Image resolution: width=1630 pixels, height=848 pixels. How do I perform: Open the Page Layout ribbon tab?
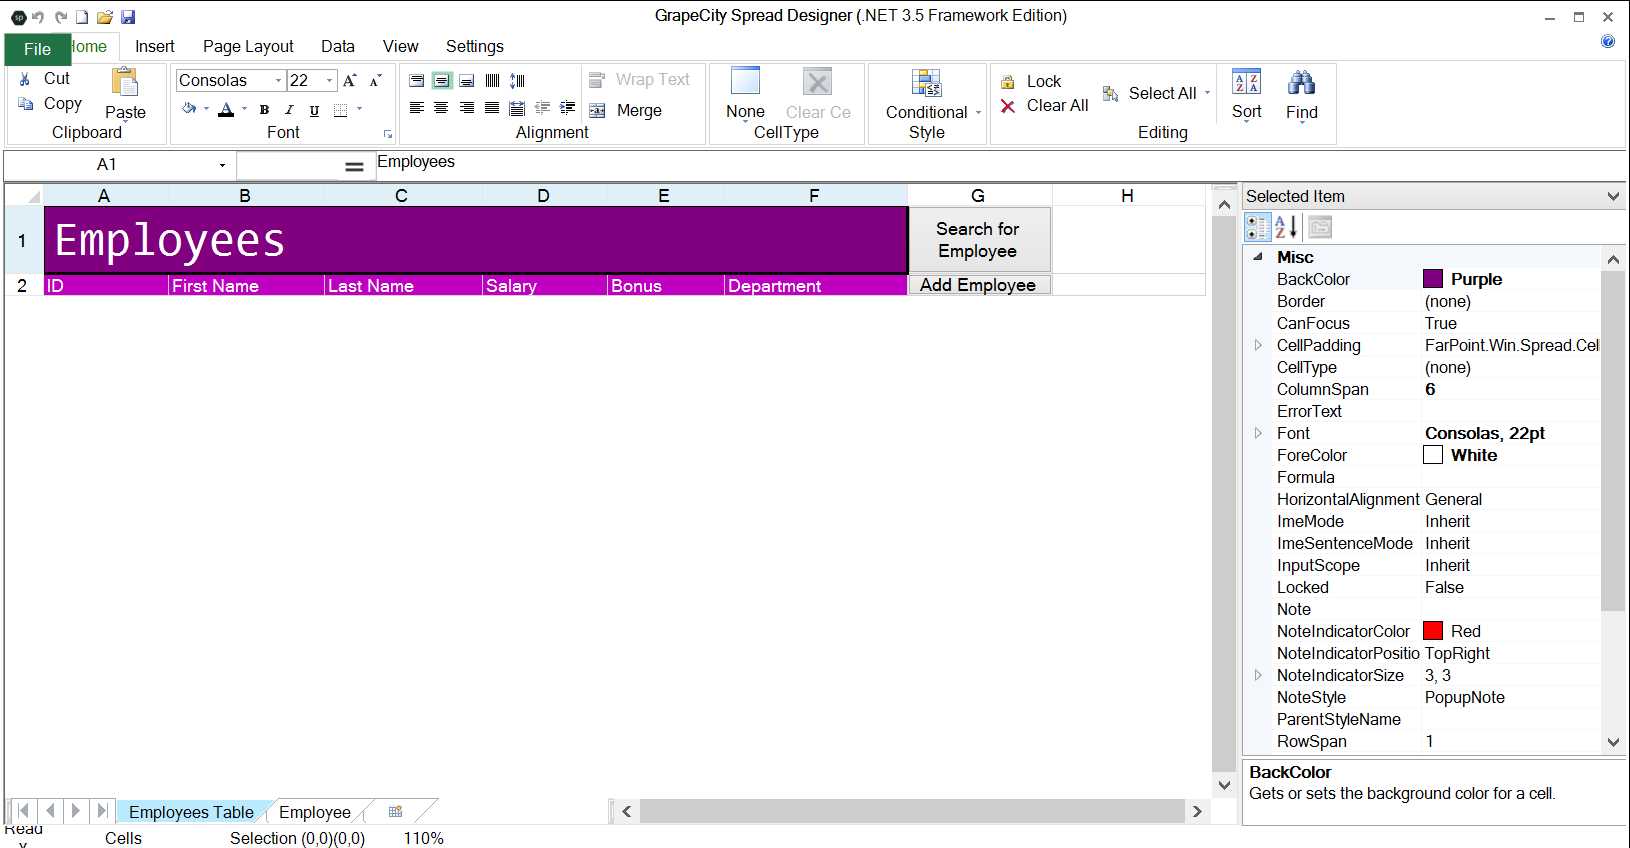coord(248,47)
